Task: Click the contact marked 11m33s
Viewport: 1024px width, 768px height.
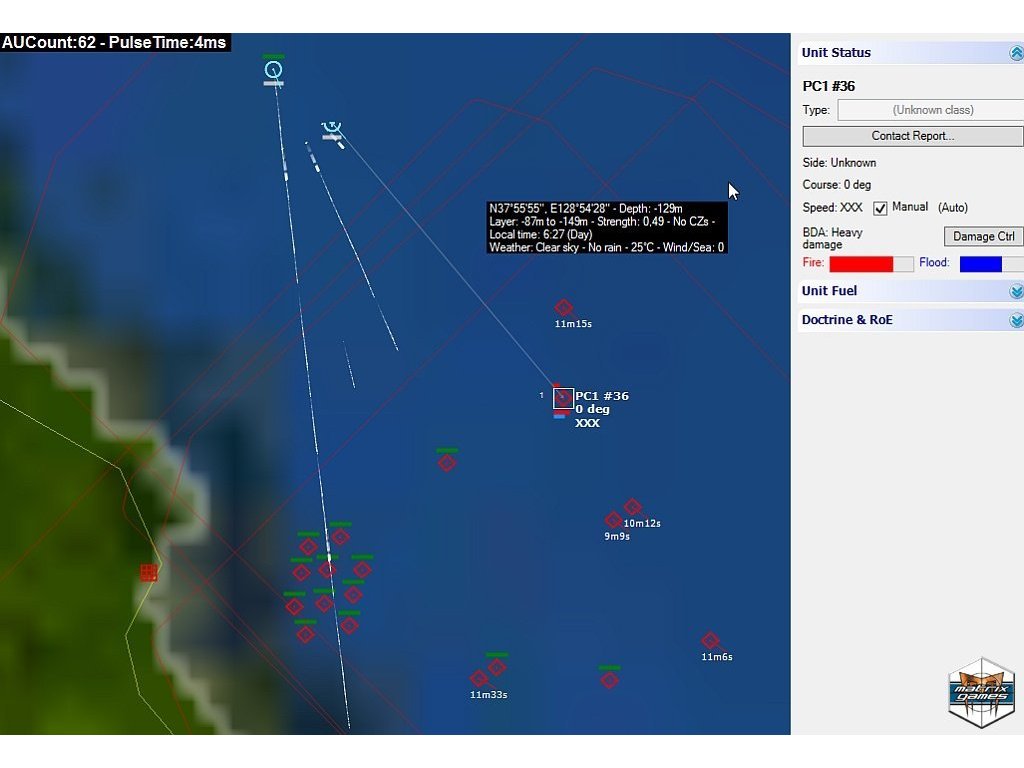Action: click(479, 679)
